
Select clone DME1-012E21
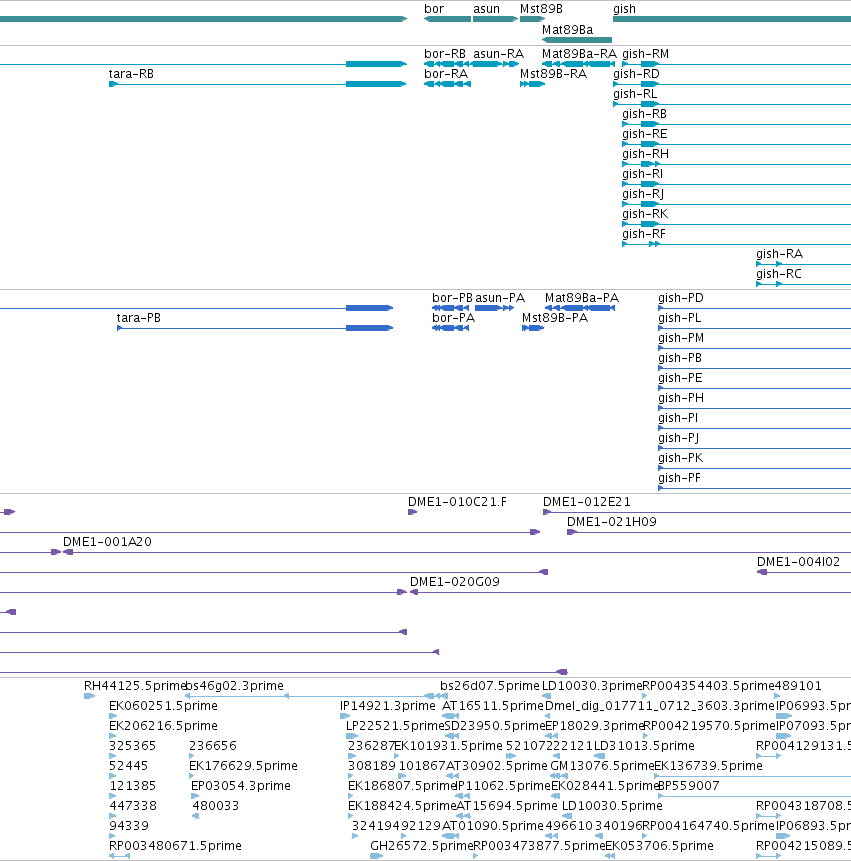[x=697, y=512]
